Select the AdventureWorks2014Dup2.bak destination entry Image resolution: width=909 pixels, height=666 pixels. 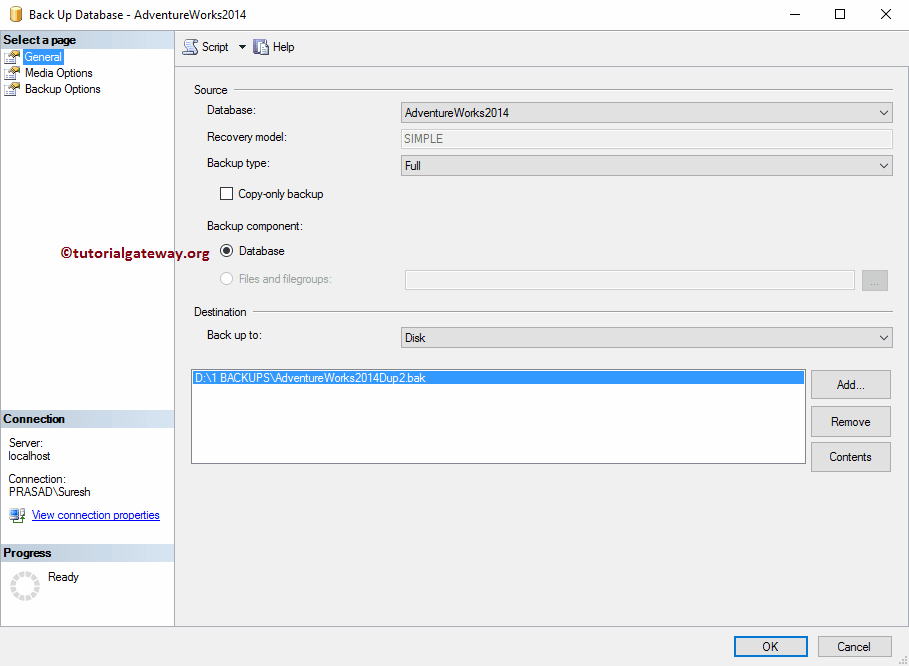pos(498,378)
